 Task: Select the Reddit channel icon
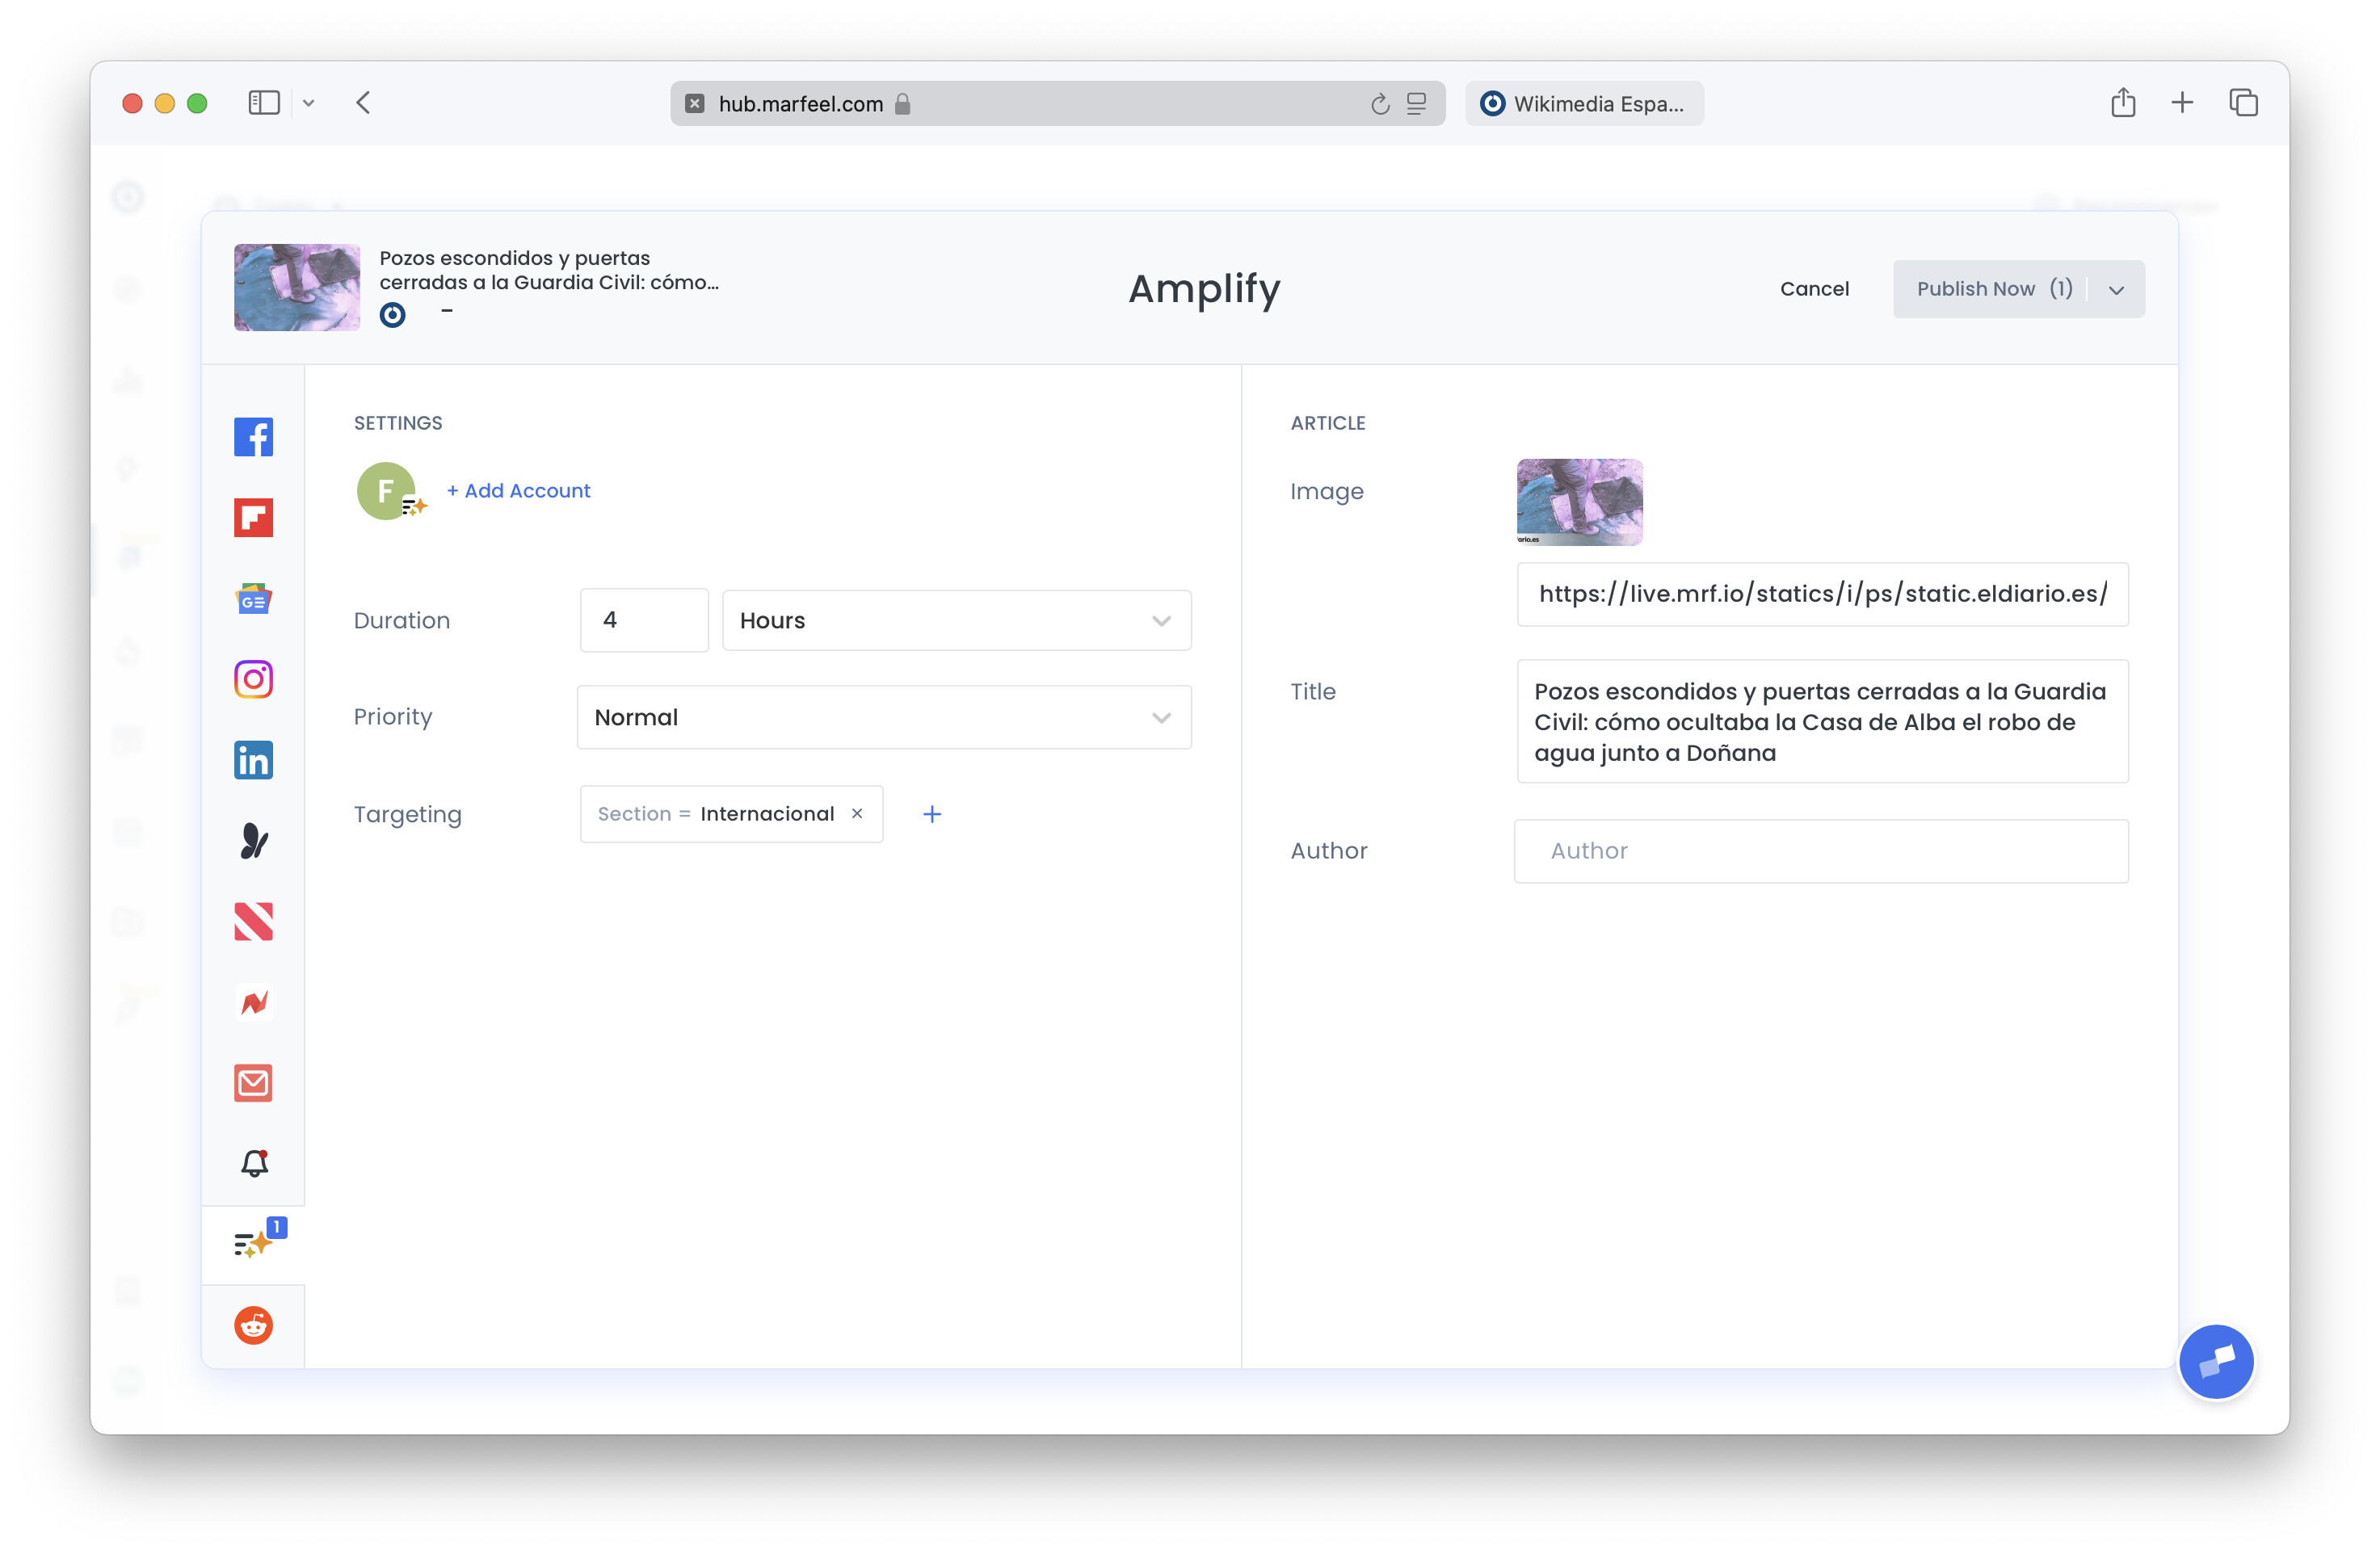click(x=253, y=1325)
